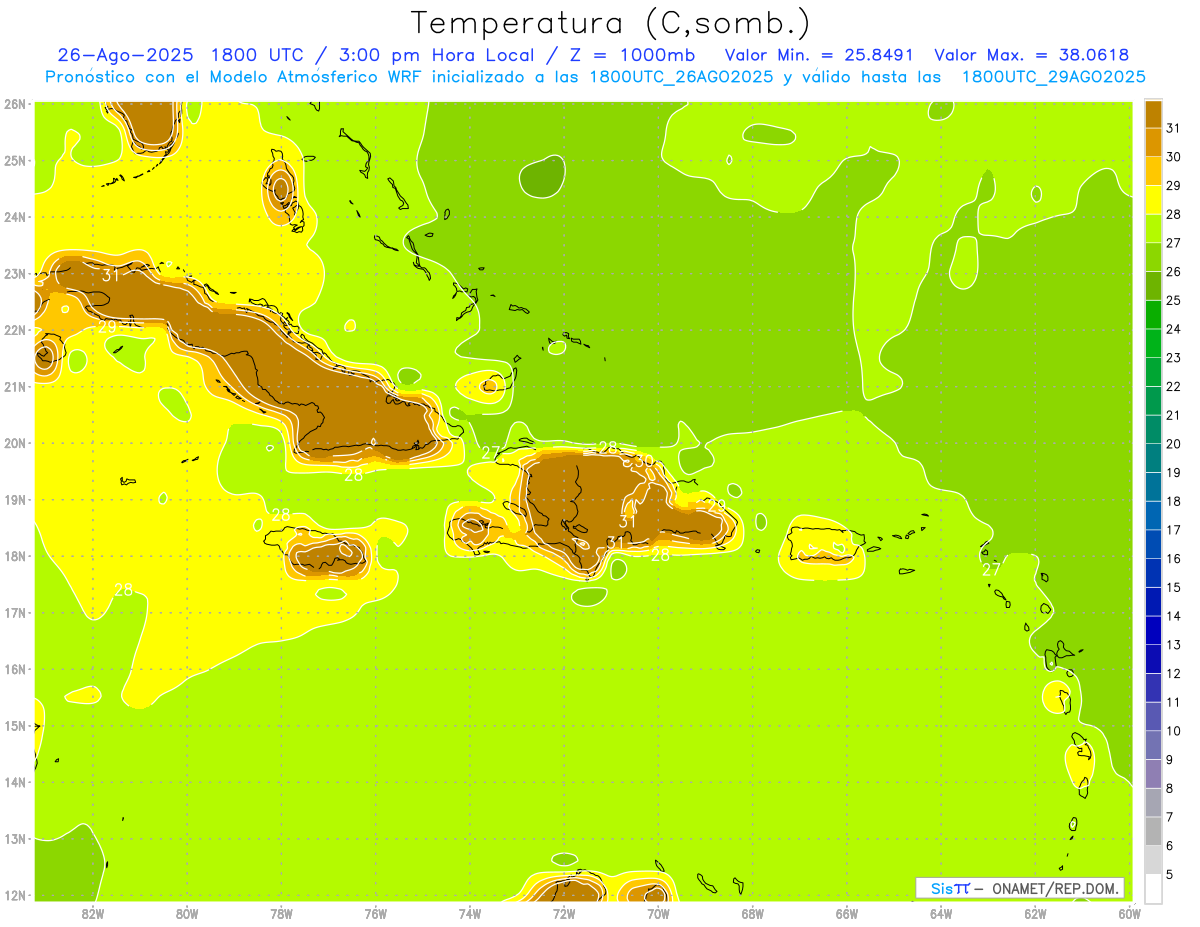Screen dimensions: 1200x927
Task: Click the 12N latitude axis label
Action: [15, 895]
